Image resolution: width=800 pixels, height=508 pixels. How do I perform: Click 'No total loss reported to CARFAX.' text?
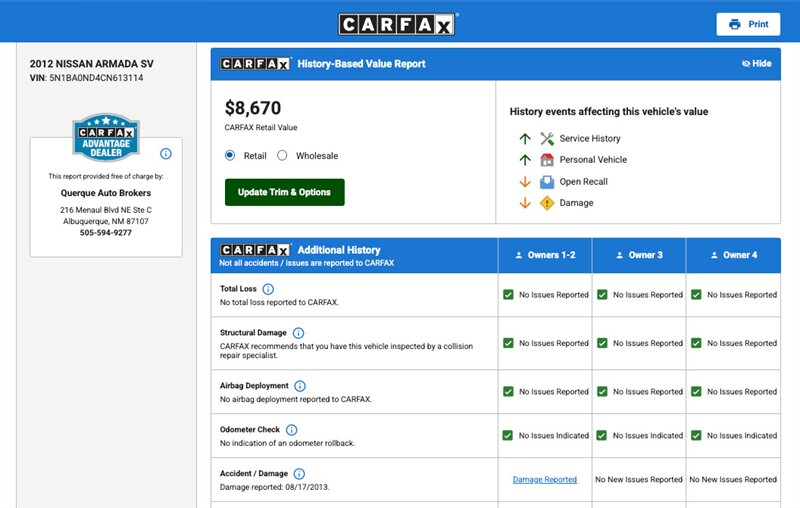pos(279,302)
